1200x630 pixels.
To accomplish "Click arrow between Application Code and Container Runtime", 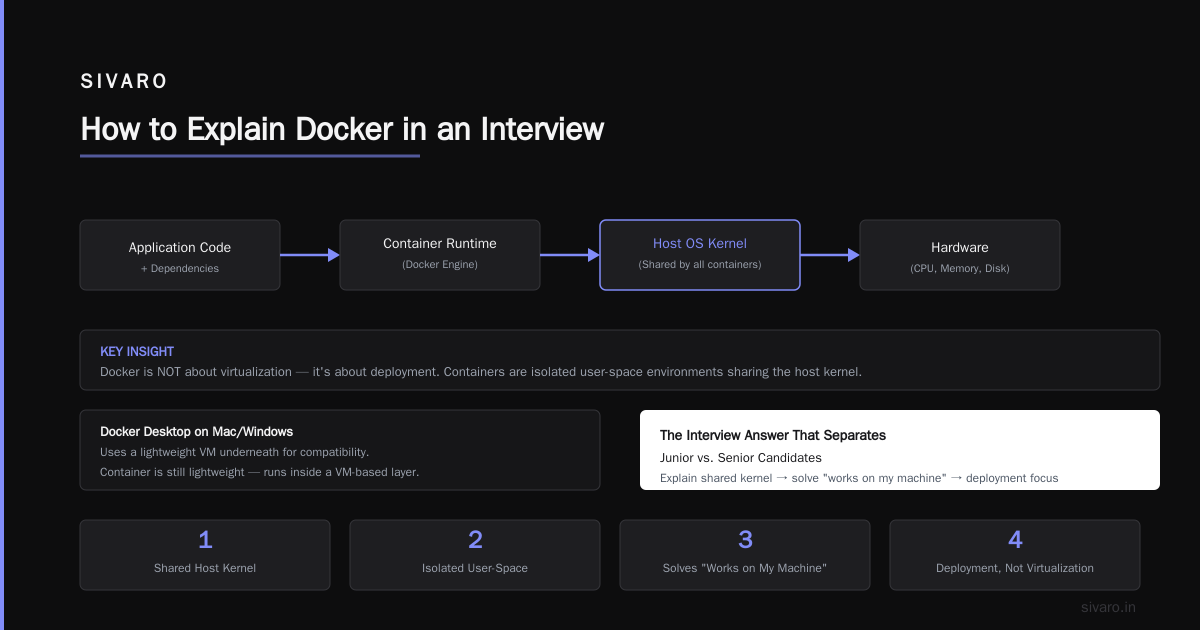I will pyautogui.click(x=310, y=255).
